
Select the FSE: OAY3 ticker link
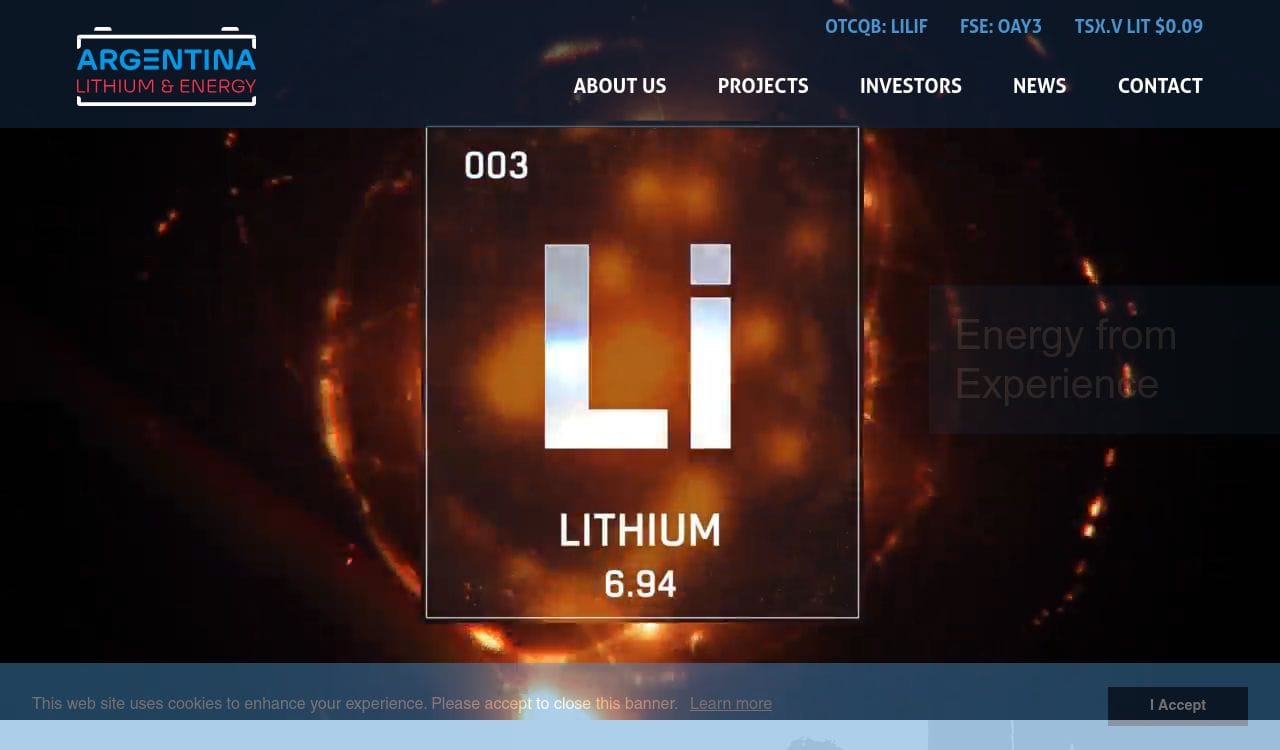(x=1000, y=27)
